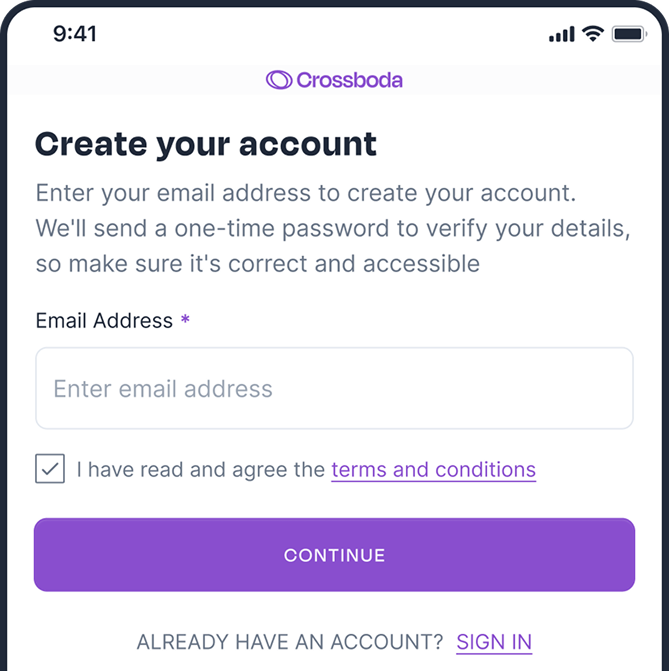Toggle the terms agreement checkbox
The height and width of the screenshot is (671, 669).
[50, 469]
